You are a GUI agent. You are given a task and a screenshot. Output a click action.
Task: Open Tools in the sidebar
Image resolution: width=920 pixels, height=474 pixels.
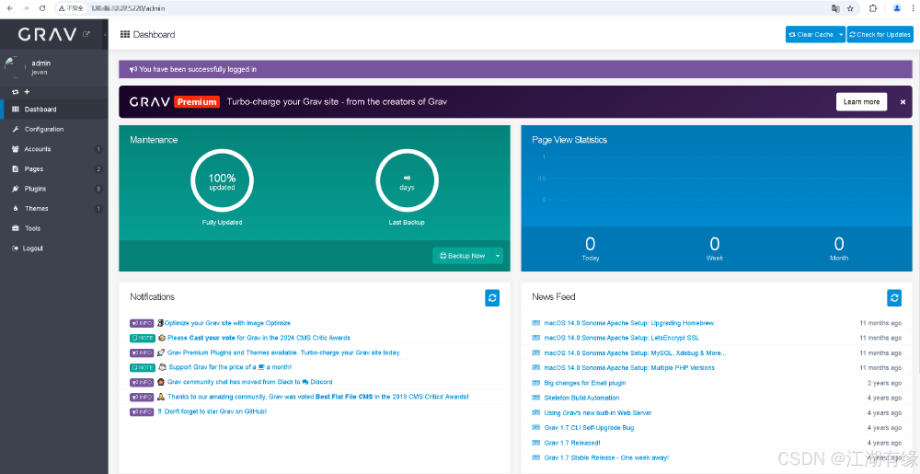click(x=54, y=228)
